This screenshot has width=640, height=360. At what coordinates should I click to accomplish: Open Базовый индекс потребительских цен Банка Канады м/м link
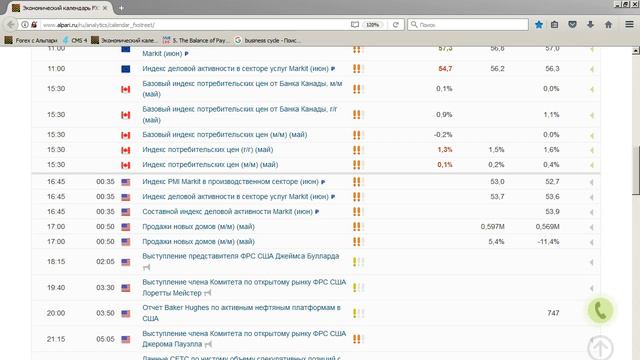pos(242,89)
